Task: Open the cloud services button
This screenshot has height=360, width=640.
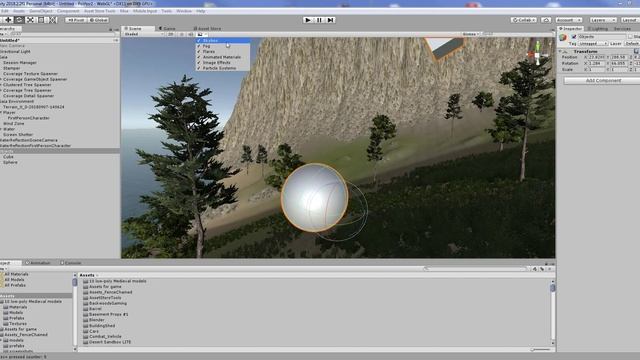Action: point(546,20)
